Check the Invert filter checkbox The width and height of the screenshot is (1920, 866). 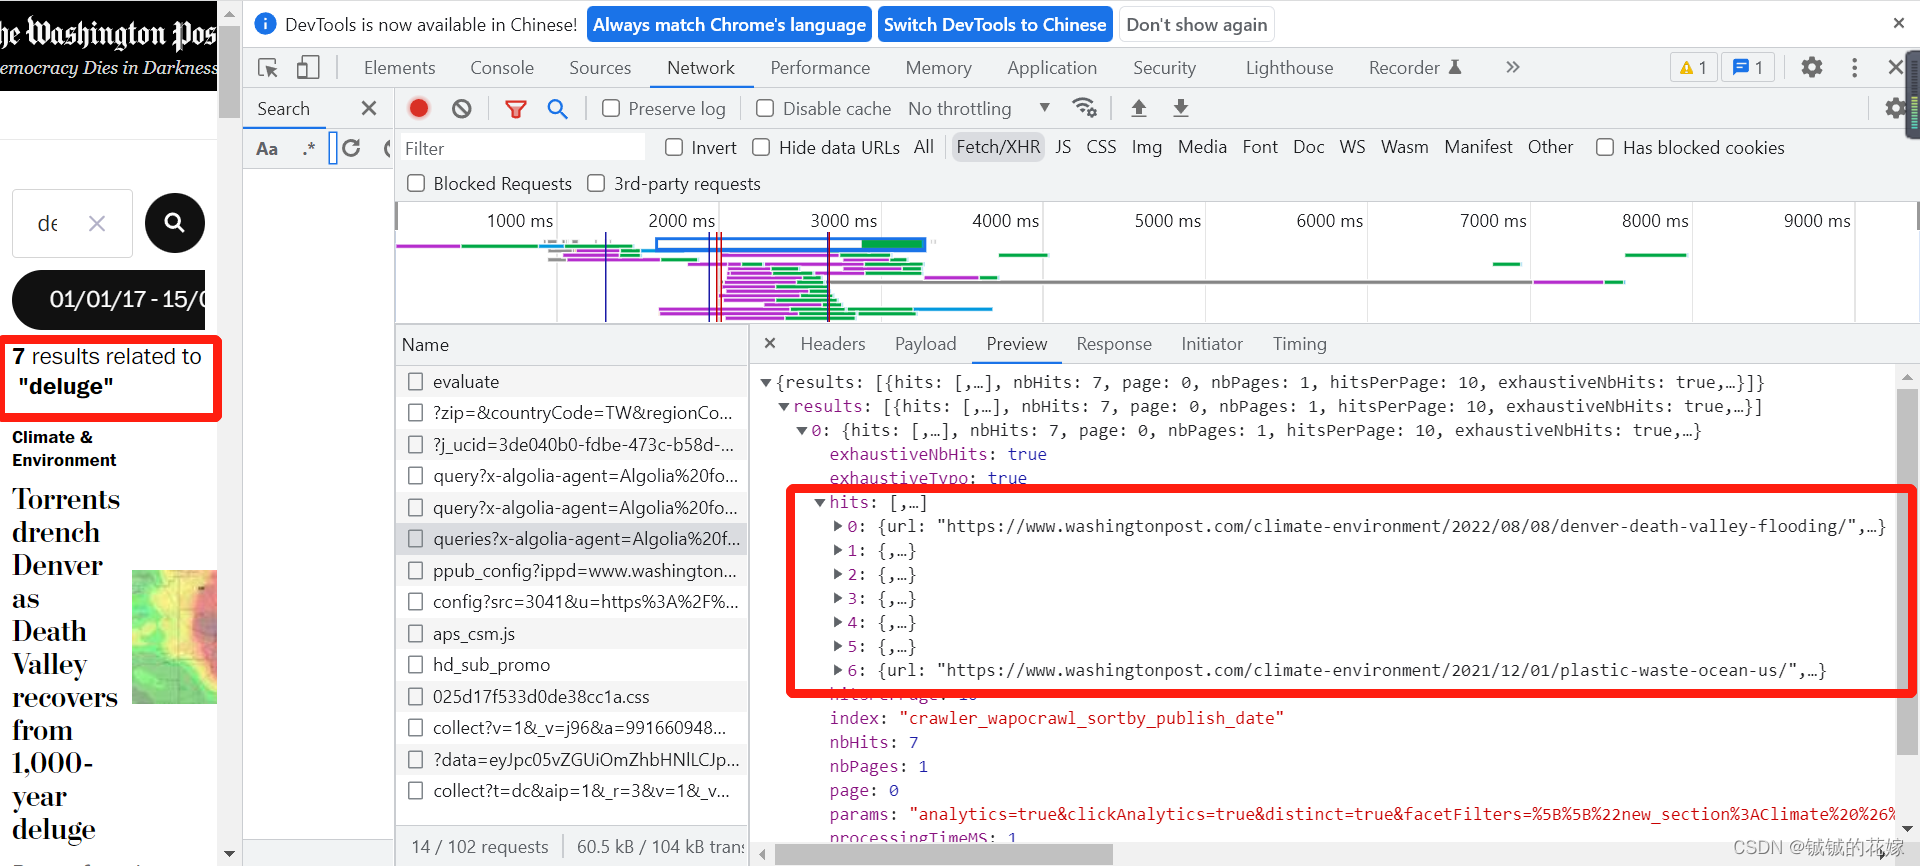click(x=674, y=147)
